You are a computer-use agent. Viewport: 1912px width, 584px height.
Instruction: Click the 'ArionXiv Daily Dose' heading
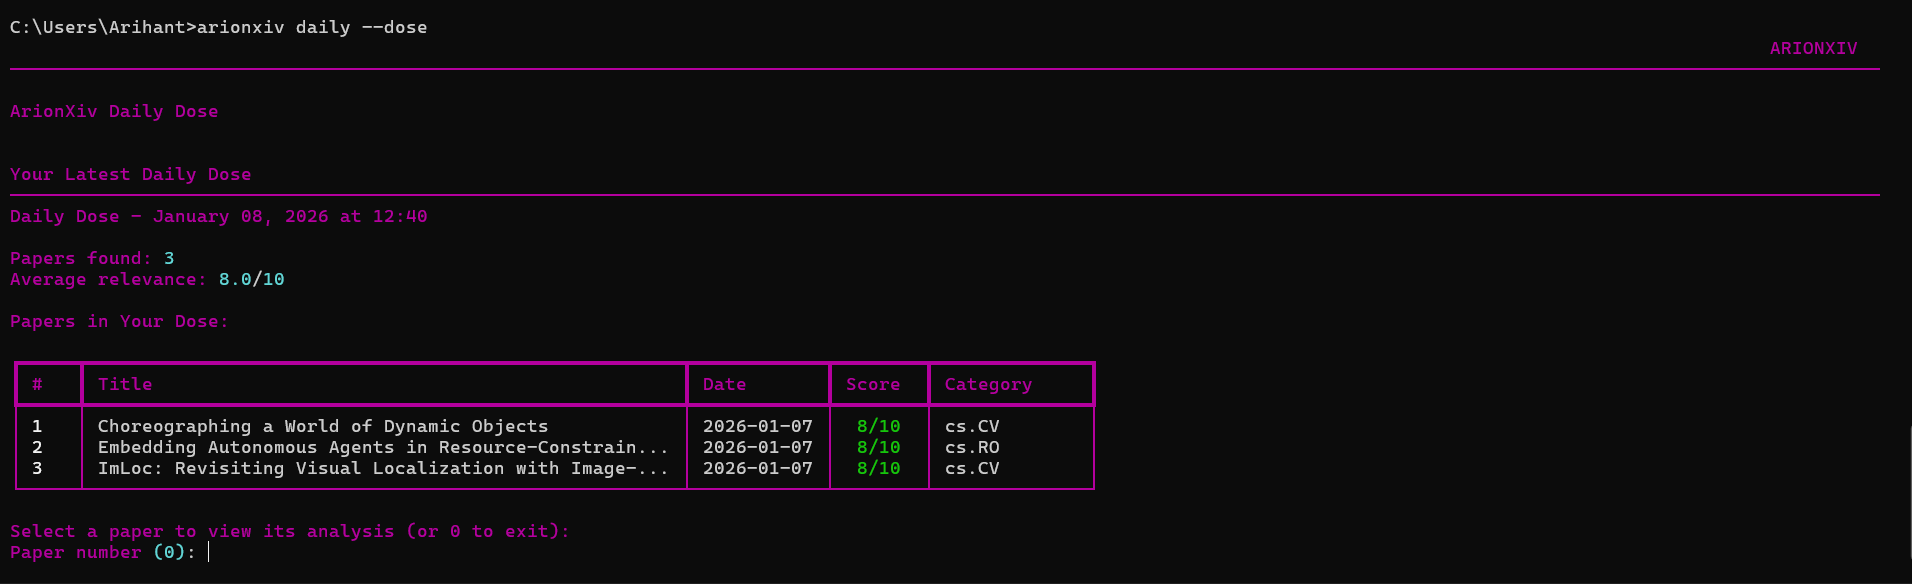pyautogui.click(x=114, y=111)
